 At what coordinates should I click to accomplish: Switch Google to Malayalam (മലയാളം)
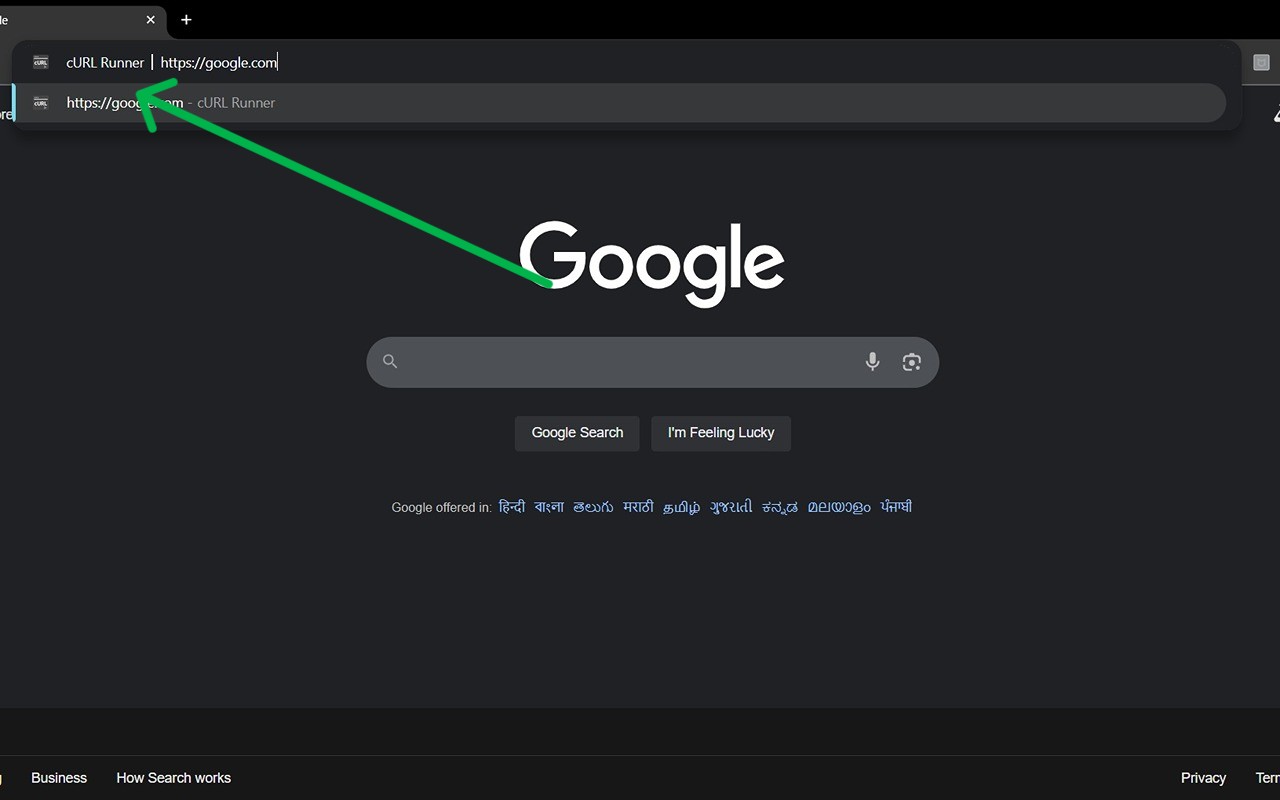(839, 507)
